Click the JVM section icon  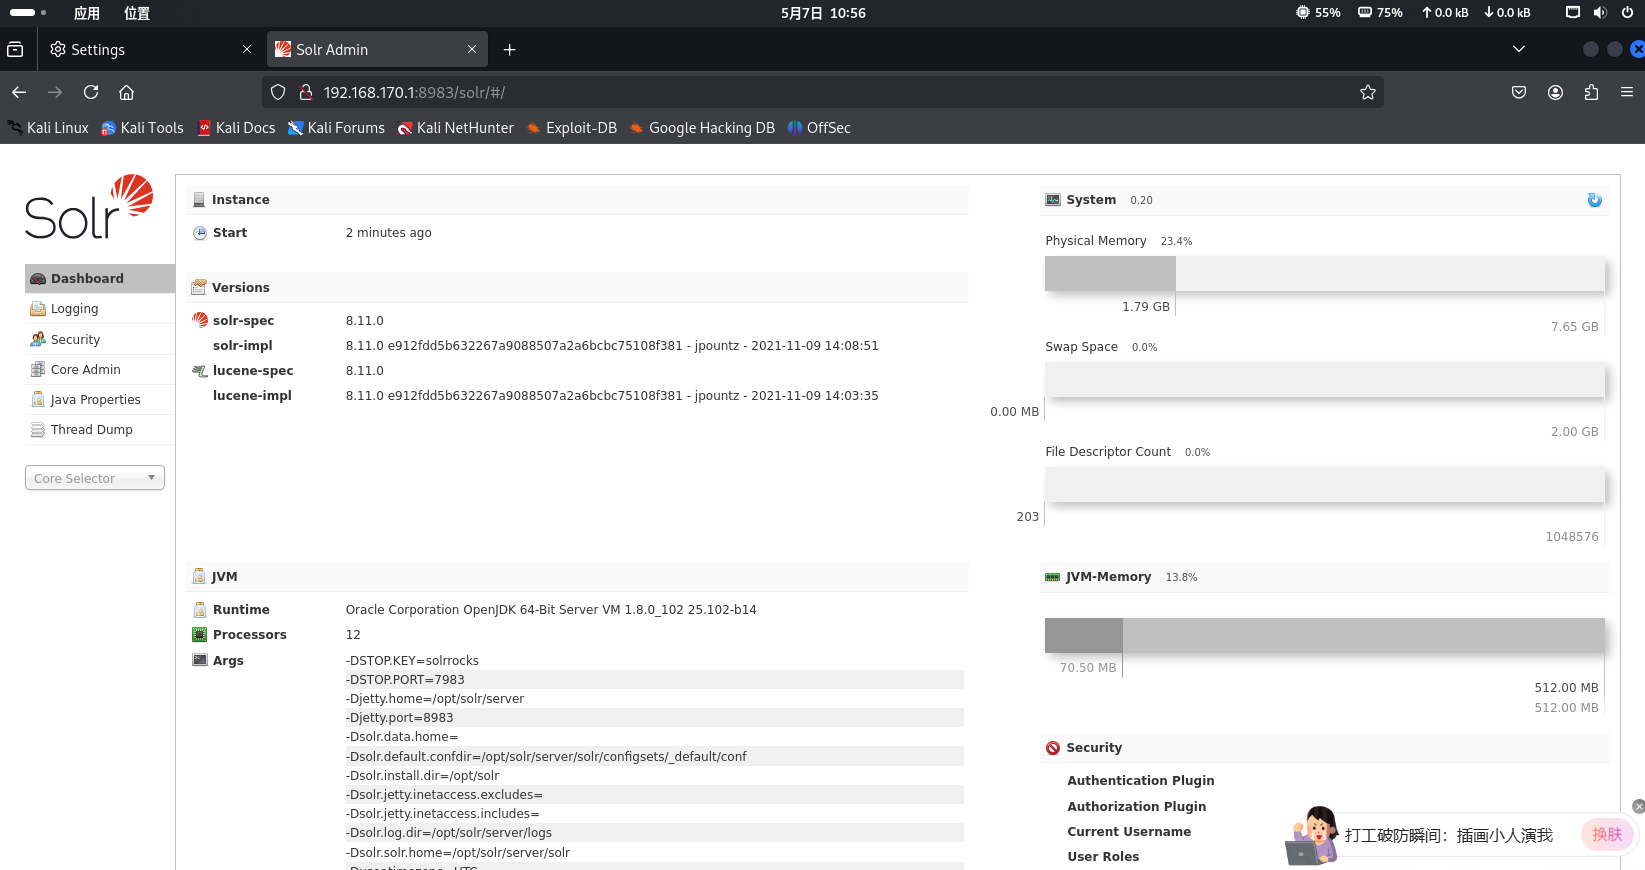pyautogui.click(x=199, y=577)
